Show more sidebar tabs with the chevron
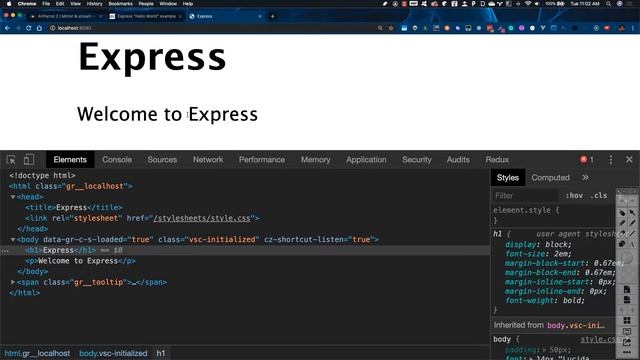Screen dimensions: 640x360 coord(585,178)
